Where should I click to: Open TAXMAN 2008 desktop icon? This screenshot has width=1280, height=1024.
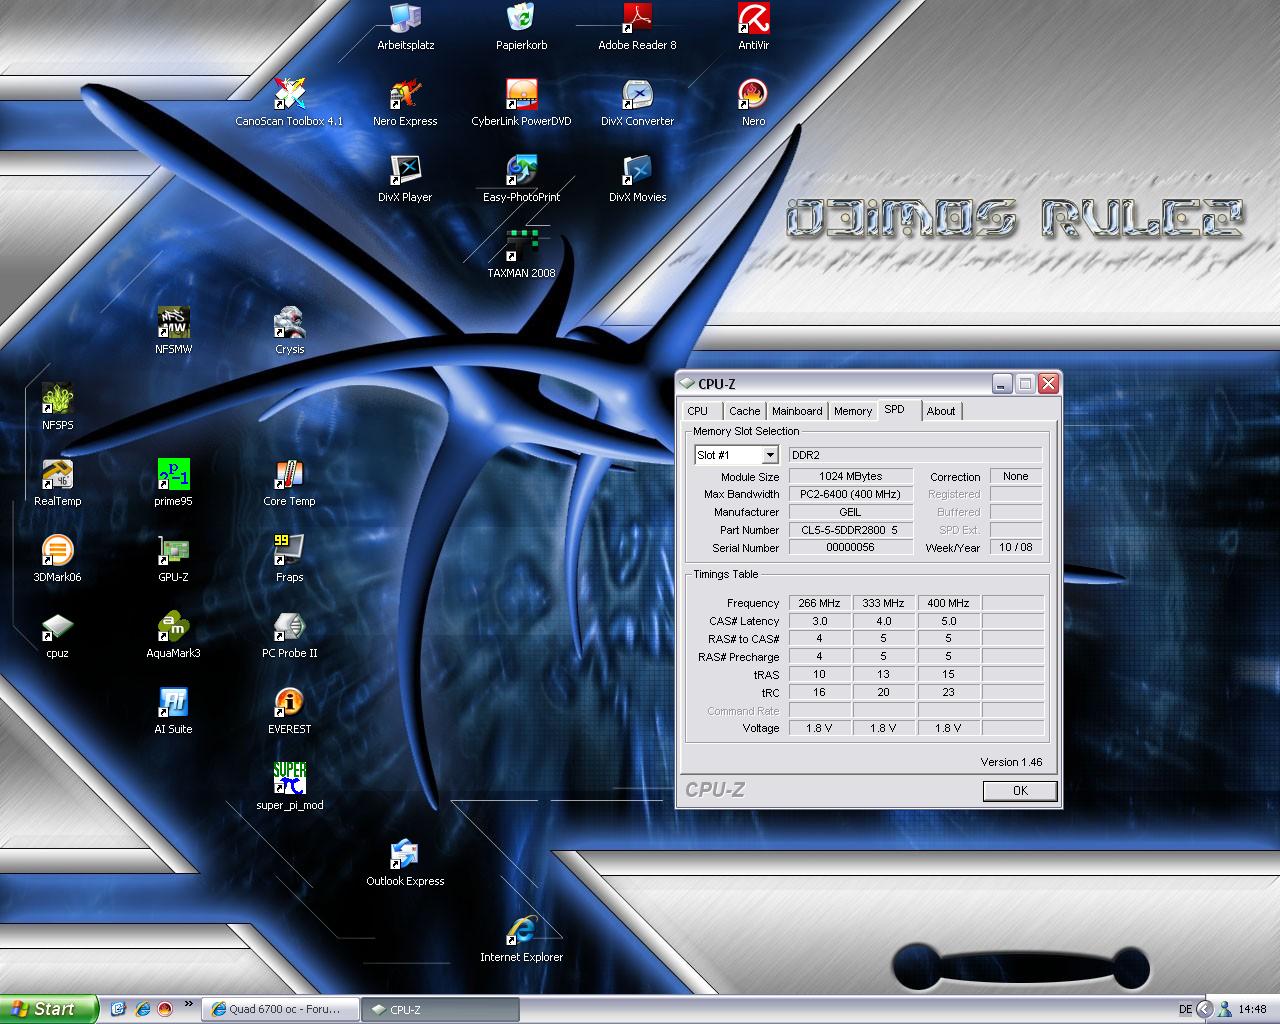point(521,254)
